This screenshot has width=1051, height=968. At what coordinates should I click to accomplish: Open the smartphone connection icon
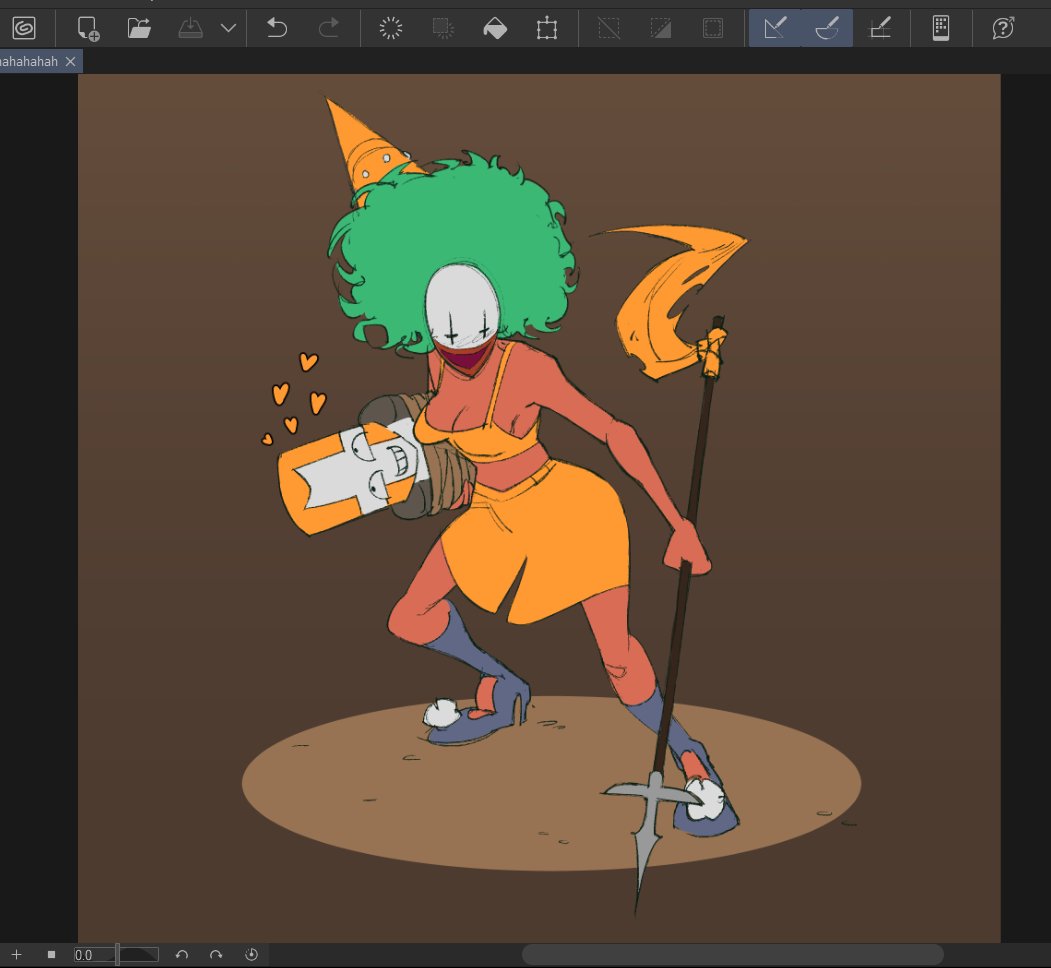point(941,28)
